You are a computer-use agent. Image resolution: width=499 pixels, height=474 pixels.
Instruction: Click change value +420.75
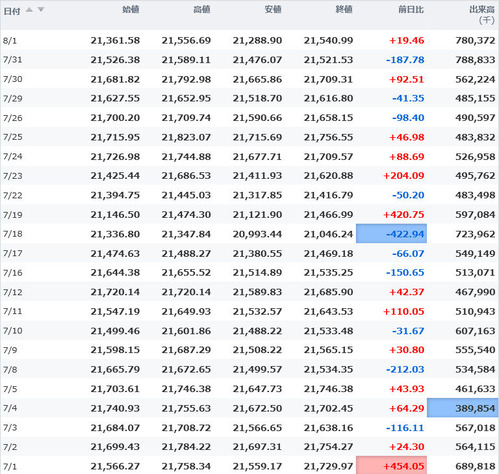pyautogui.click(x=404, y=215)
